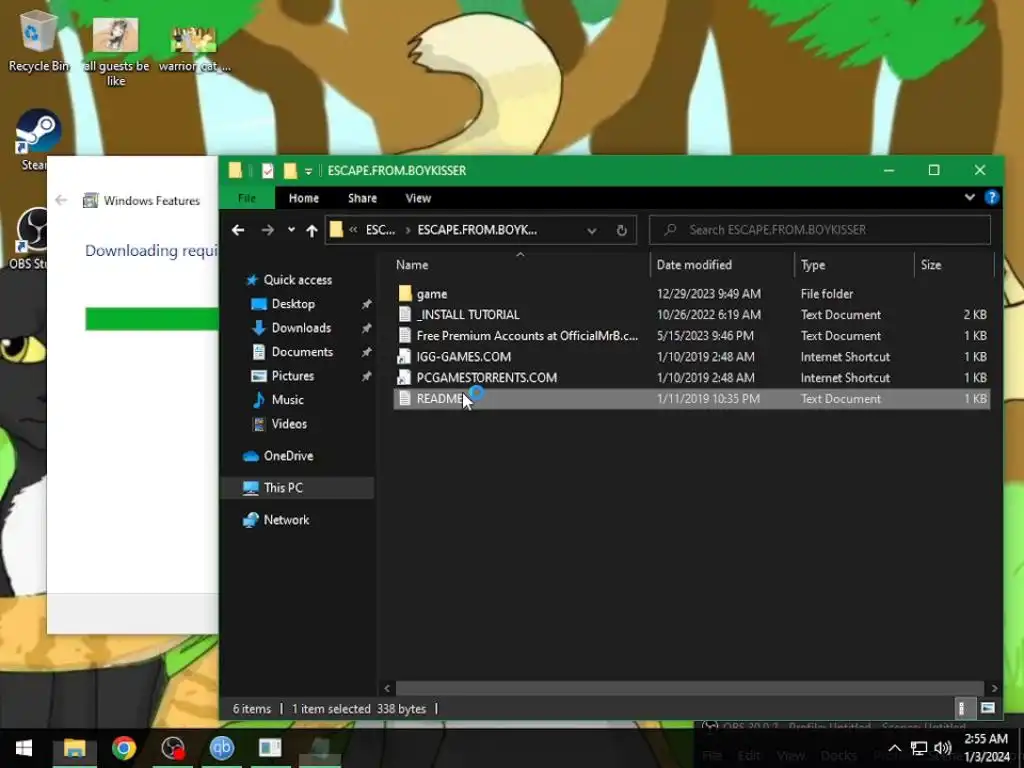
Task: Click back arrow in Windows Features window
Action: 61,200
